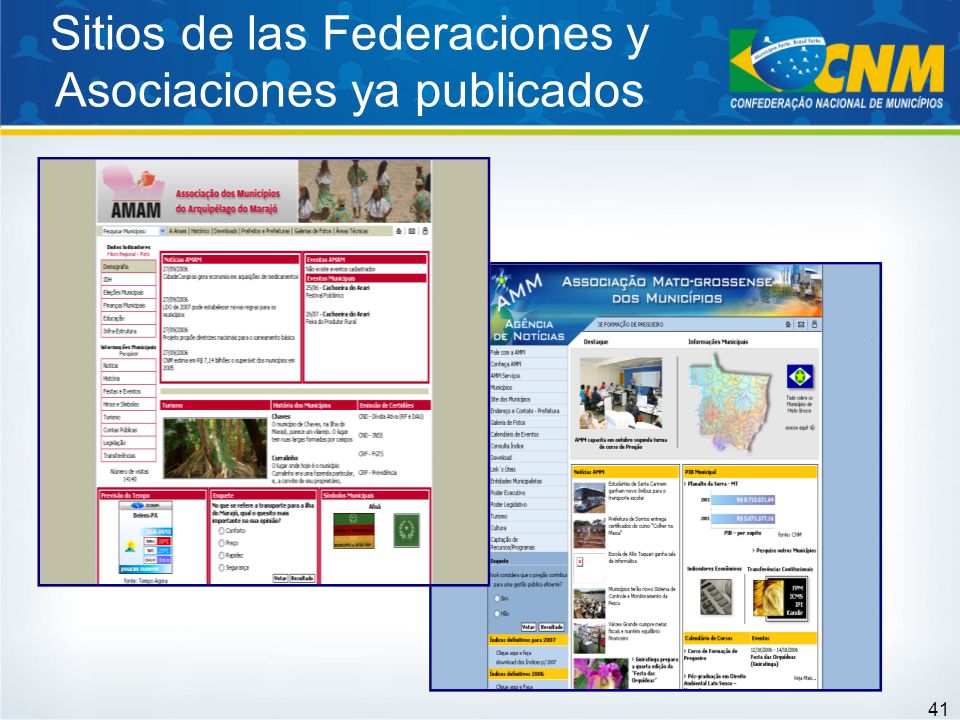Click the orchid flower news photo

coord(601,673)
